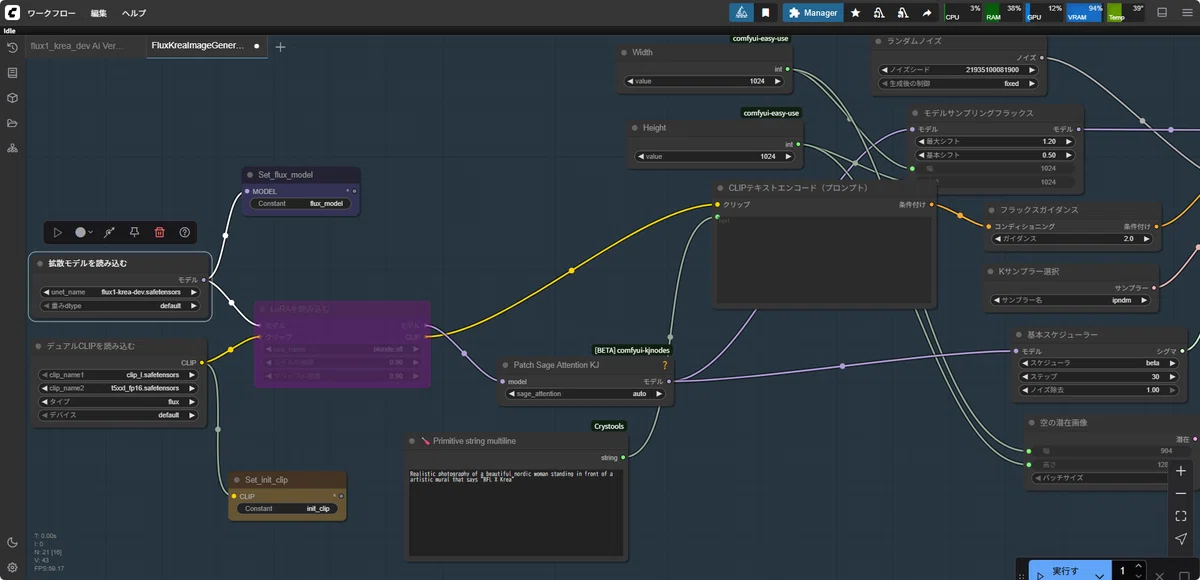Increase the batch count stepper up arrow
Image resolution: width=1200 pixels, height=580 pixels.
click(1138, 566)
